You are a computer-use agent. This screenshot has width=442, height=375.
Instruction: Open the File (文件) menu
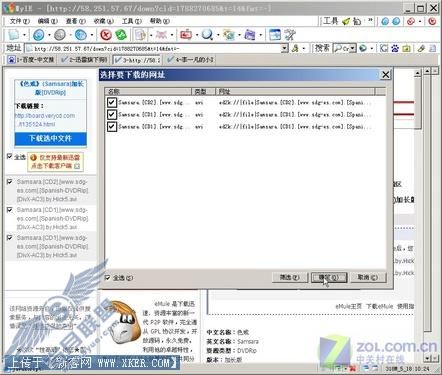coord(20,21)
